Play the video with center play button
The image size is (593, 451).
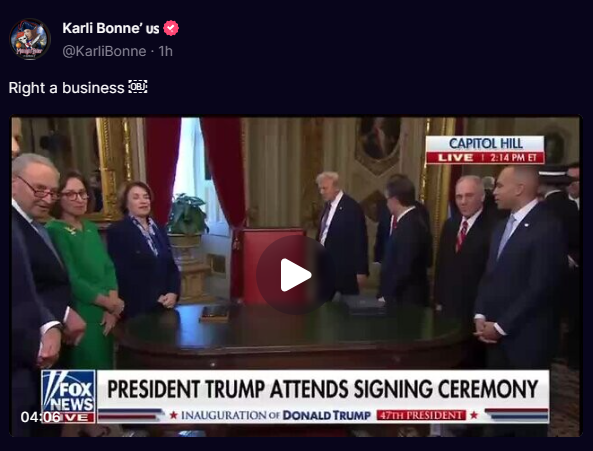pyautogui.click(x=296, y=275)
